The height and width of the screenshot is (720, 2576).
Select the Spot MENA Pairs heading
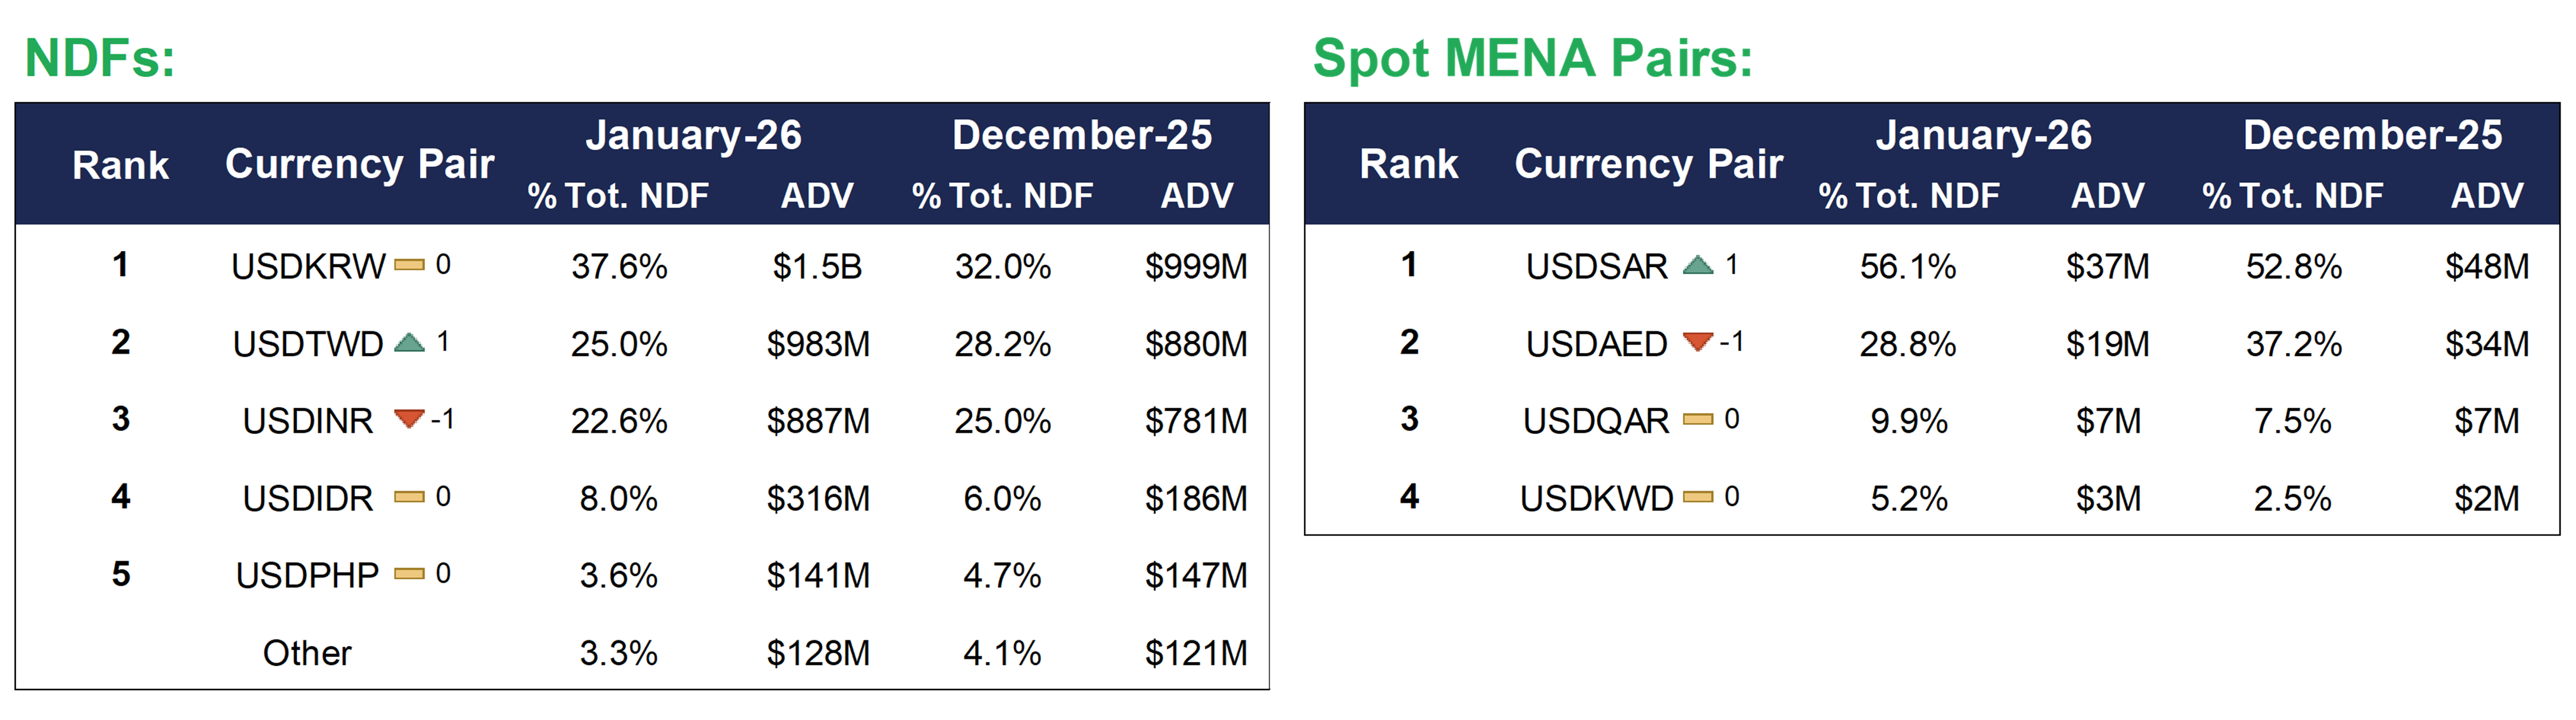(x=1532, y=58)
